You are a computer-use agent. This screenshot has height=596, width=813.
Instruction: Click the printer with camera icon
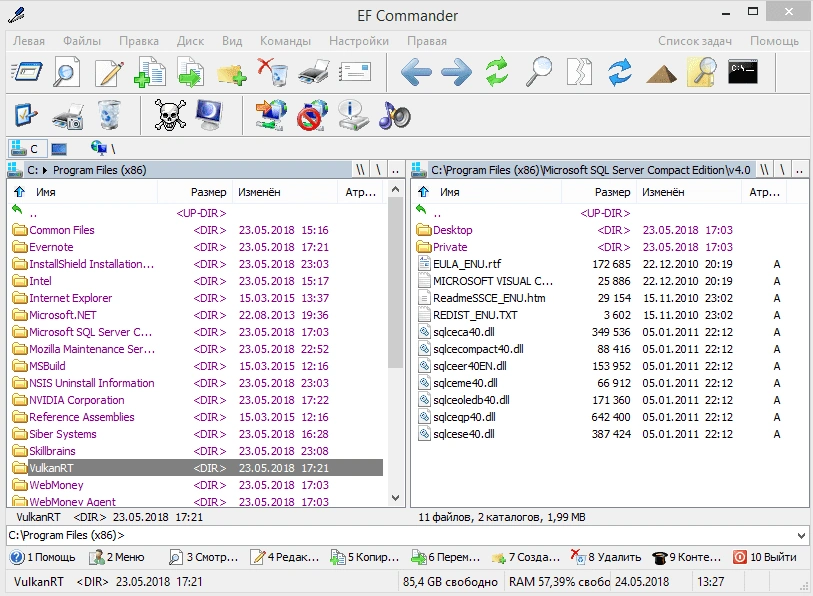(67, 116)
